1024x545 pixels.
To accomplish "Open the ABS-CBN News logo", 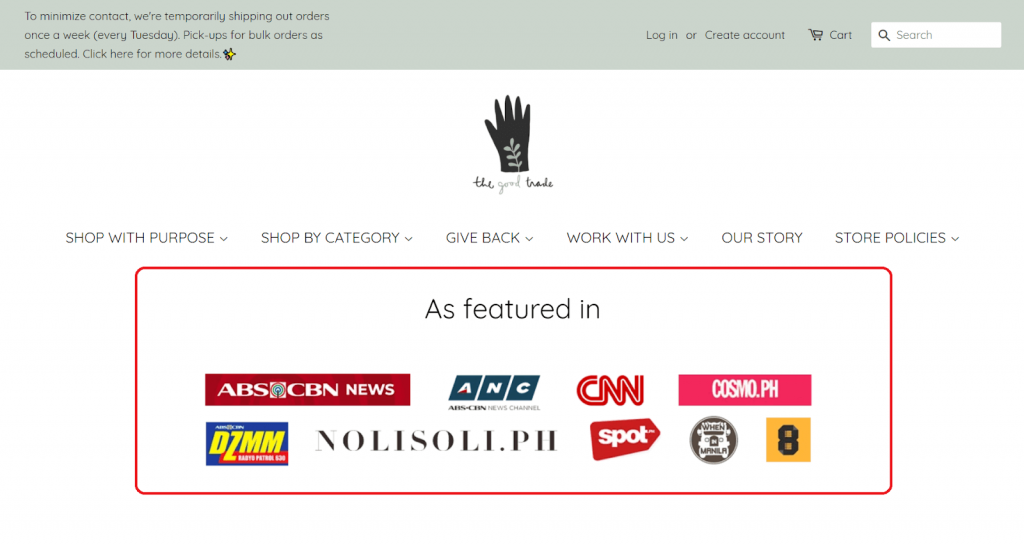I will click(308, 390).
